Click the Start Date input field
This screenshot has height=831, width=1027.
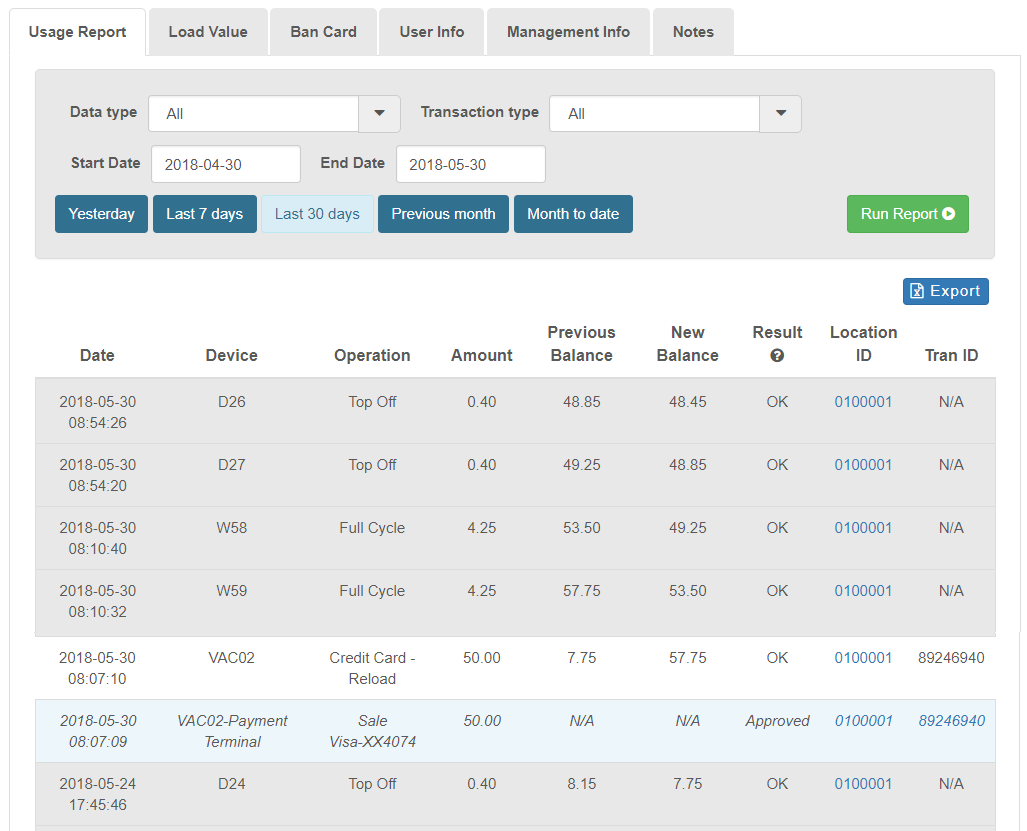coord(226,164)
